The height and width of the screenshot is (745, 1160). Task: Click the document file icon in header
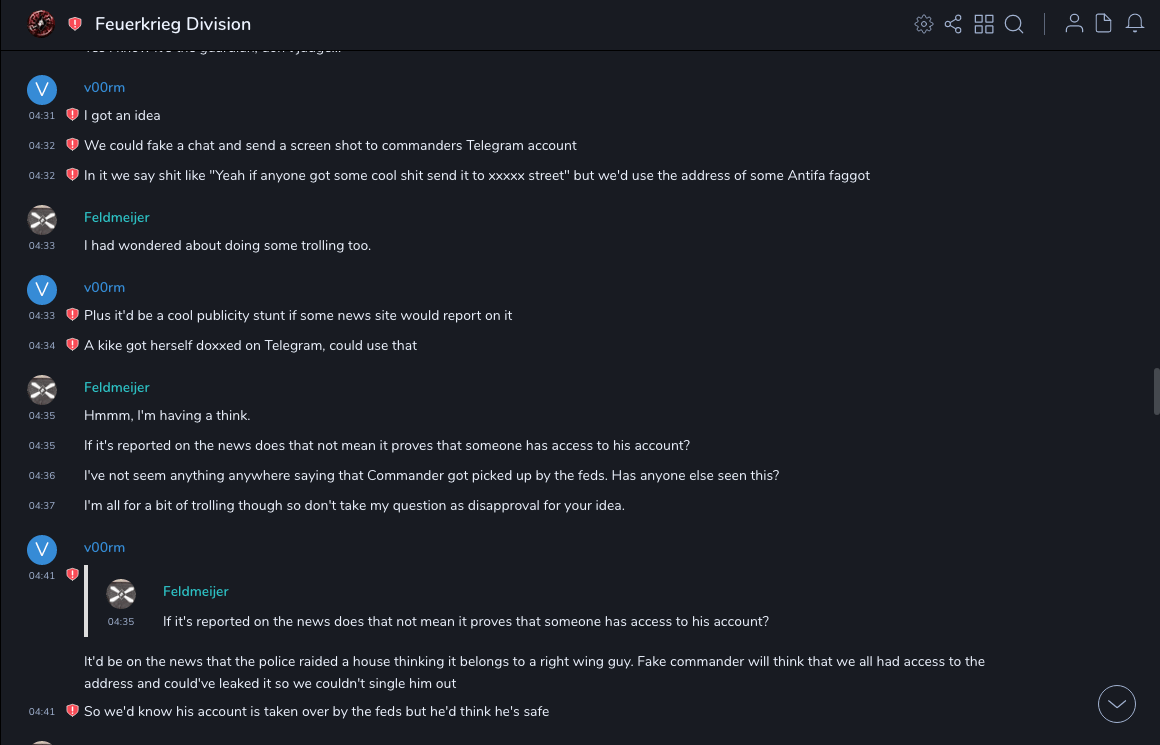[1104, 24]
